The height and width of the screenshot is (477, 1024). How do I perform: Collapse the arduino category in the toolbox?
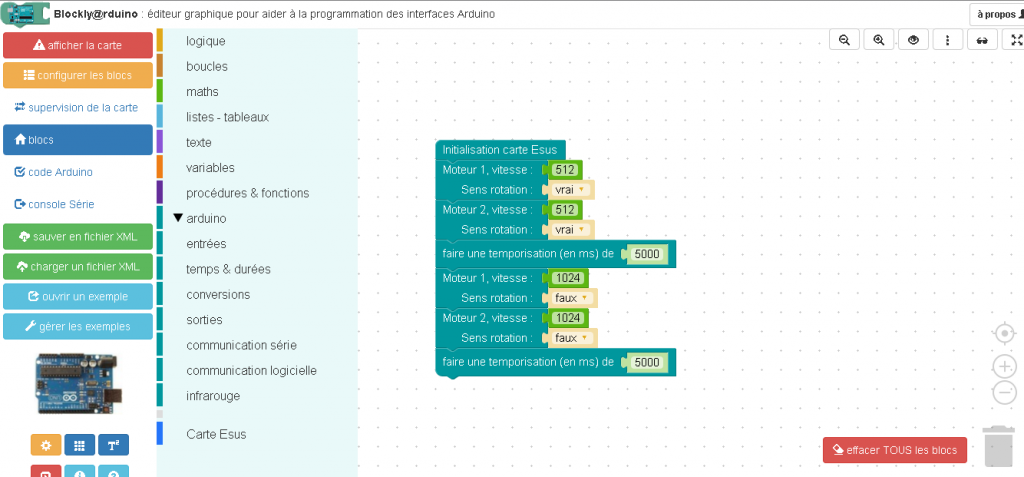[179, 218]
